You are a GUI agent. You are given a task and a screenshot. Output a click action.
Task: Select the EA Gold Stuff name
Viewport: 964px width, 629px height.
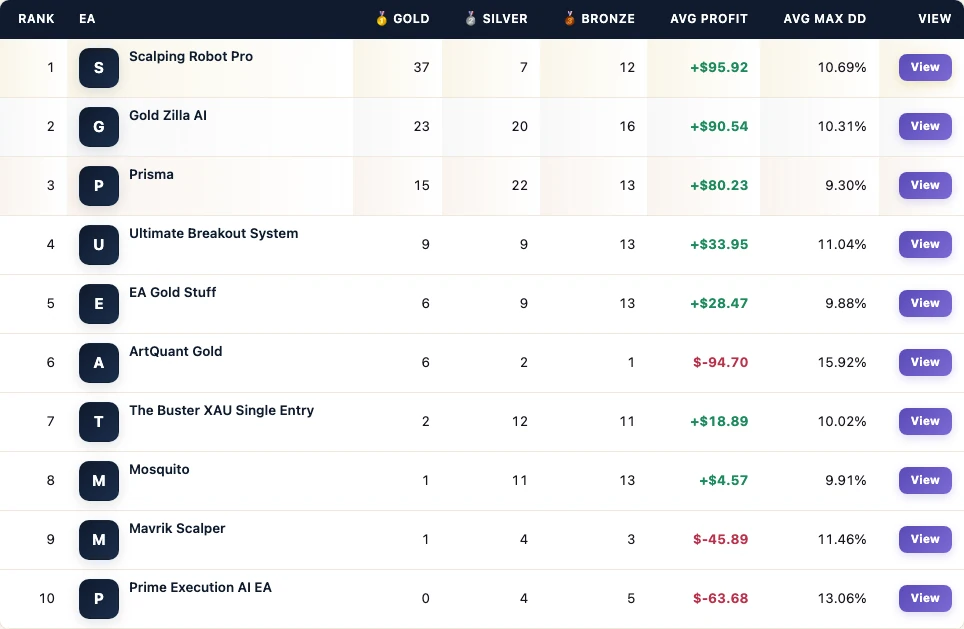click(173, 293)
